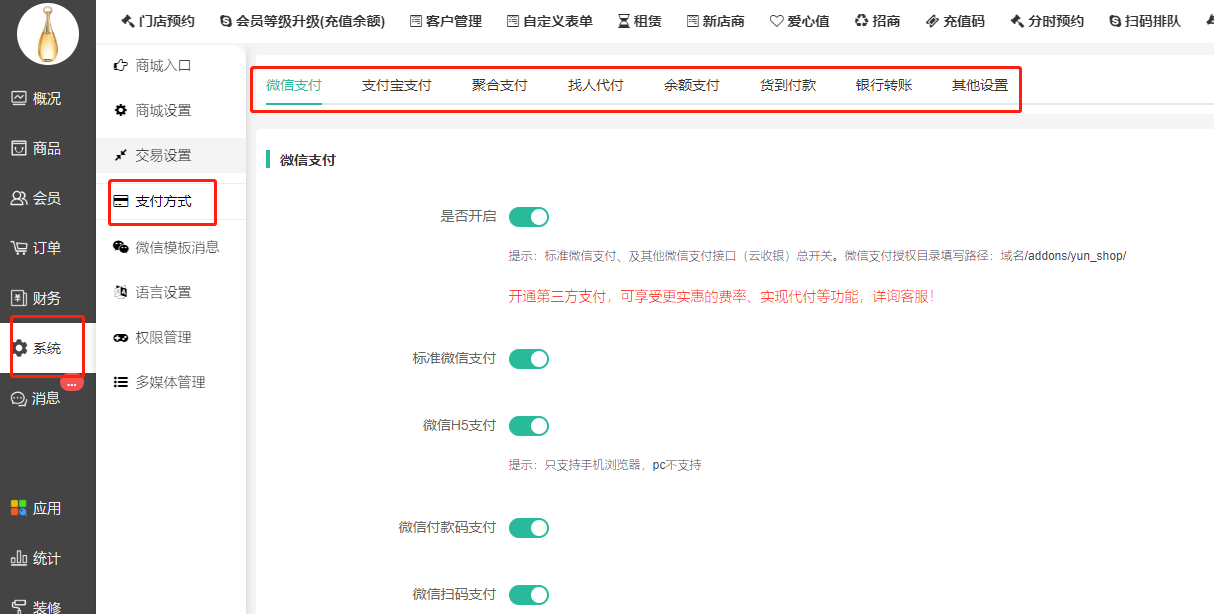1214x614 pixels.
Task: Disable the 微信H5支付 toggle
Action: 529,426
